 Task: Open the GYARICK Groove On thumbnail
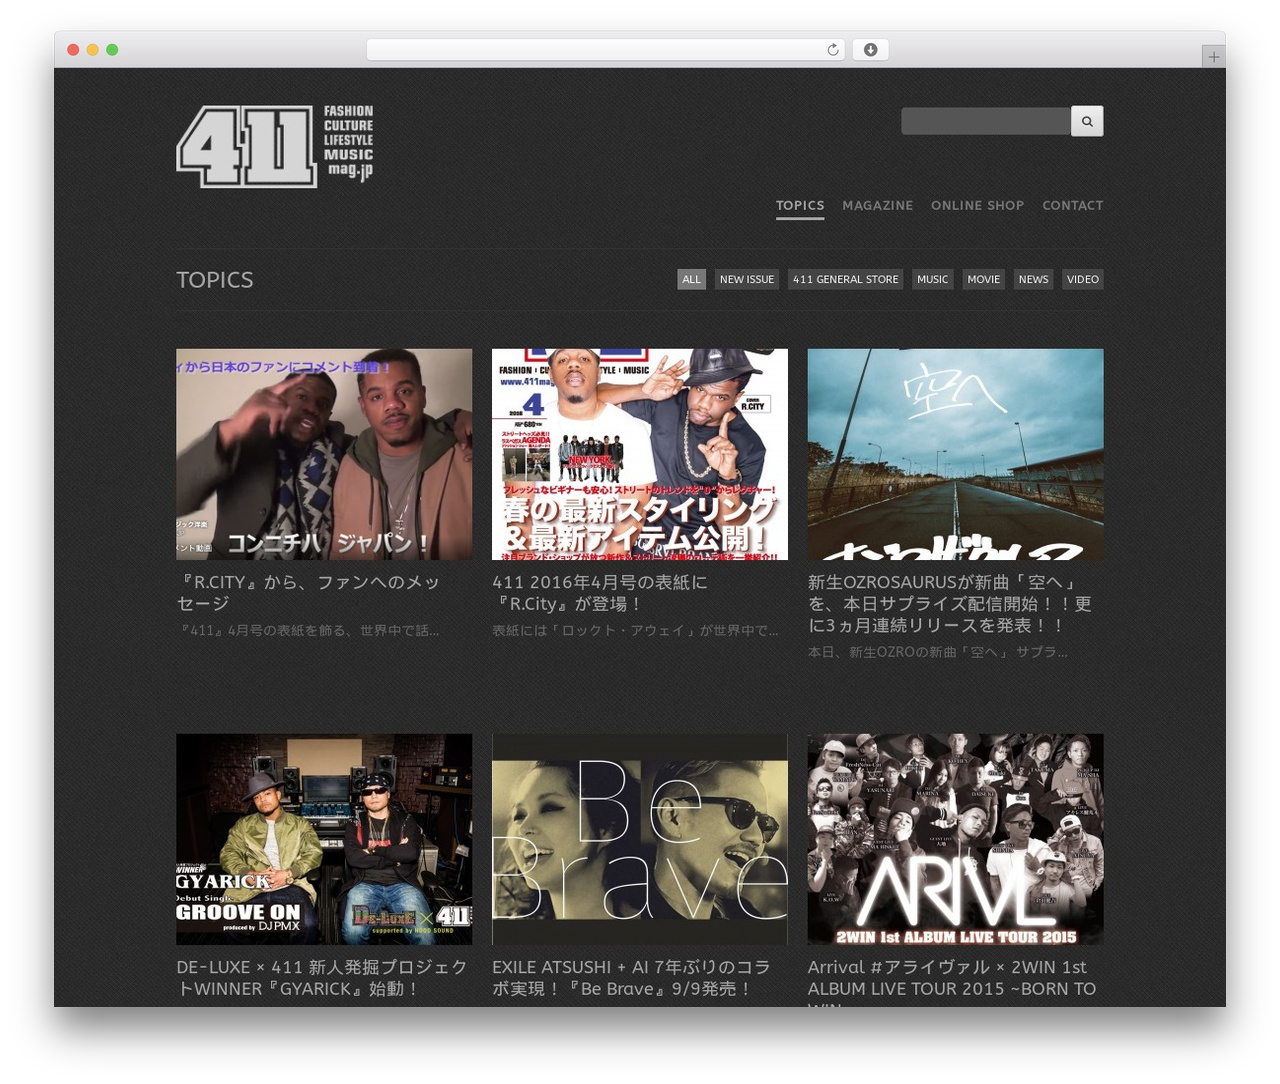[324, 839]
